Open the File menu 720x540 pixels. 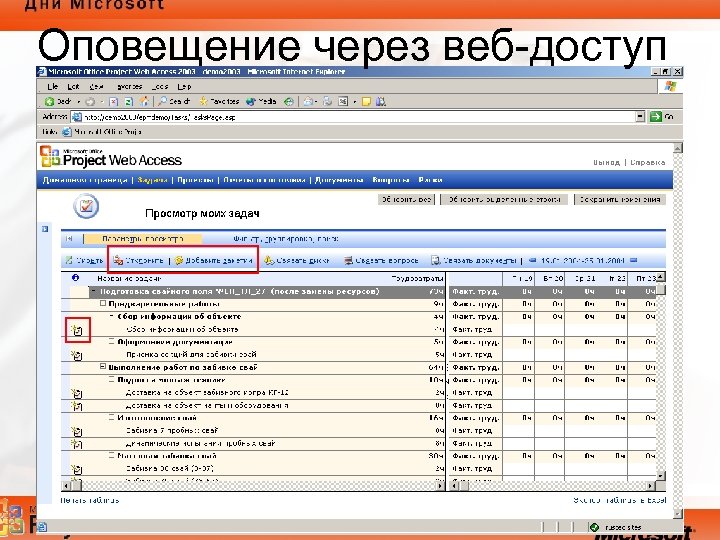52,86
